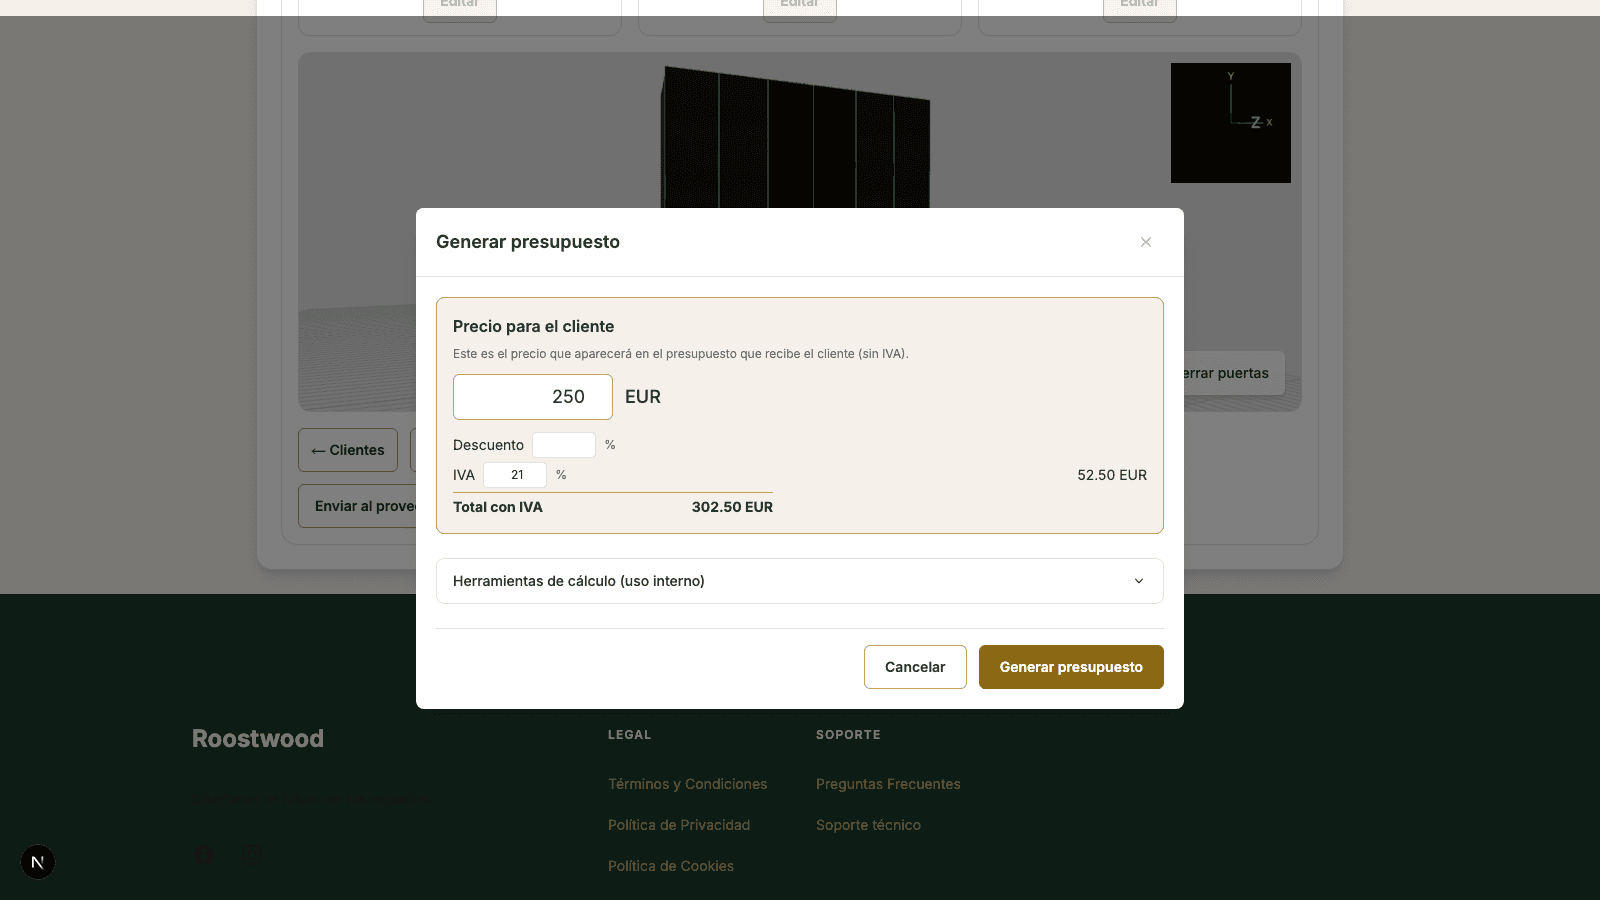1600x900 pixels.
Task: Open the Next.js dev tools icon
Action: [x=38, y=862]
